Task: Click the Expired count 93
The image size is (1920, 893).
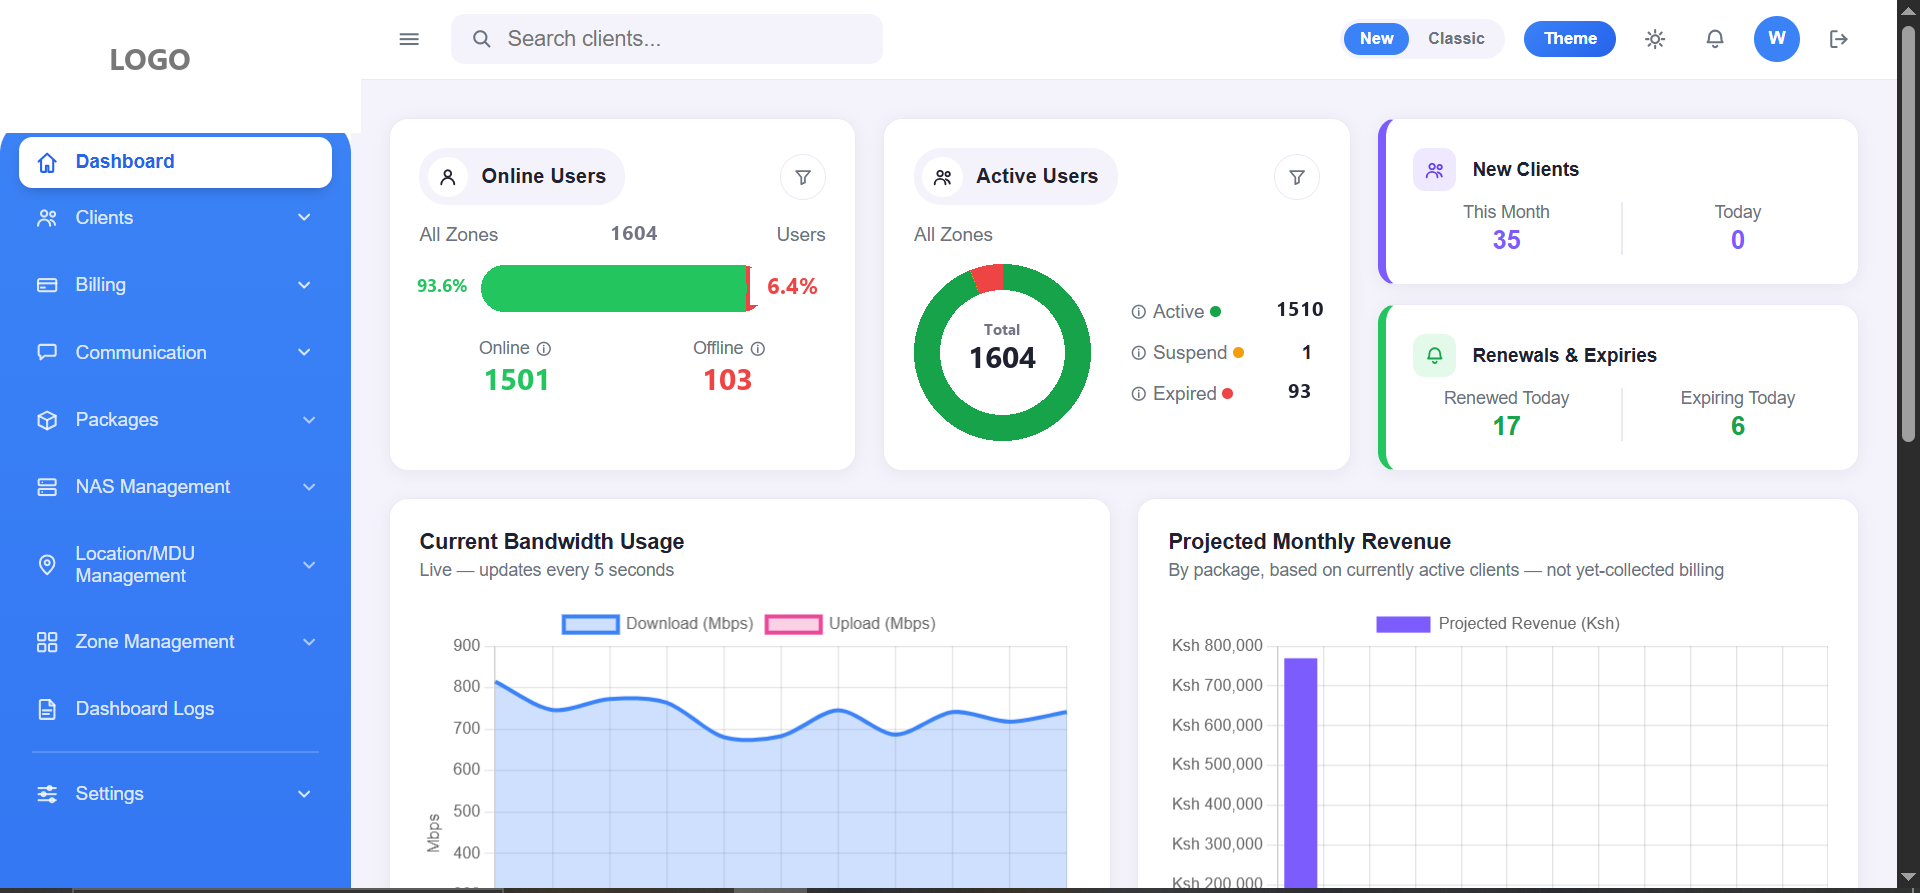Action: click(x=1299, y=392)
